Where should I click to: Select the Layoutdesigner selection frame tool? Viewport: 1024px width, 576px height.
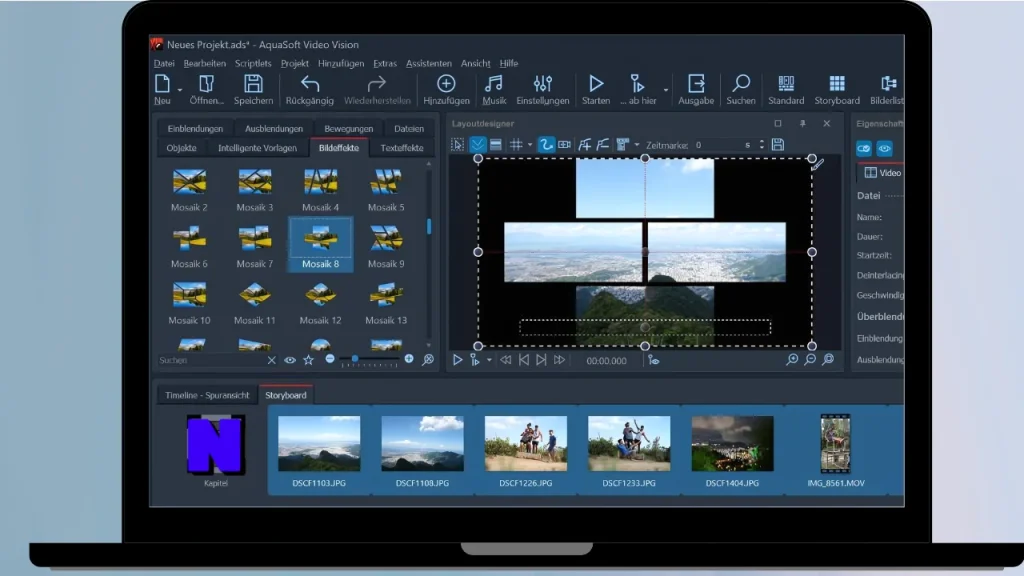(x=458, y=145)
